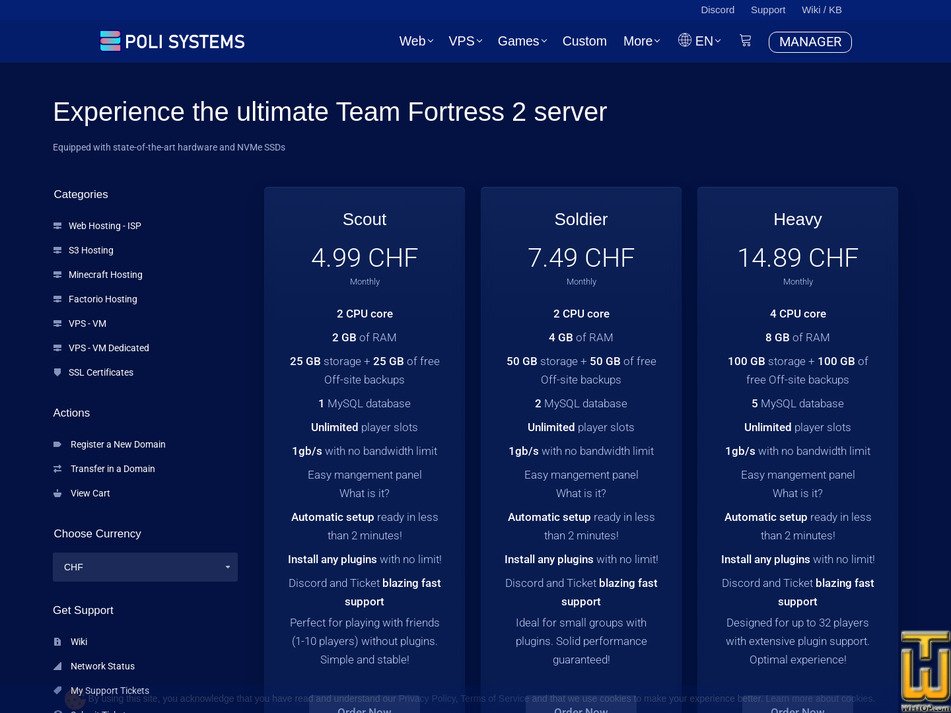Open Support link in top bar
951x713 pixels.
768,10
